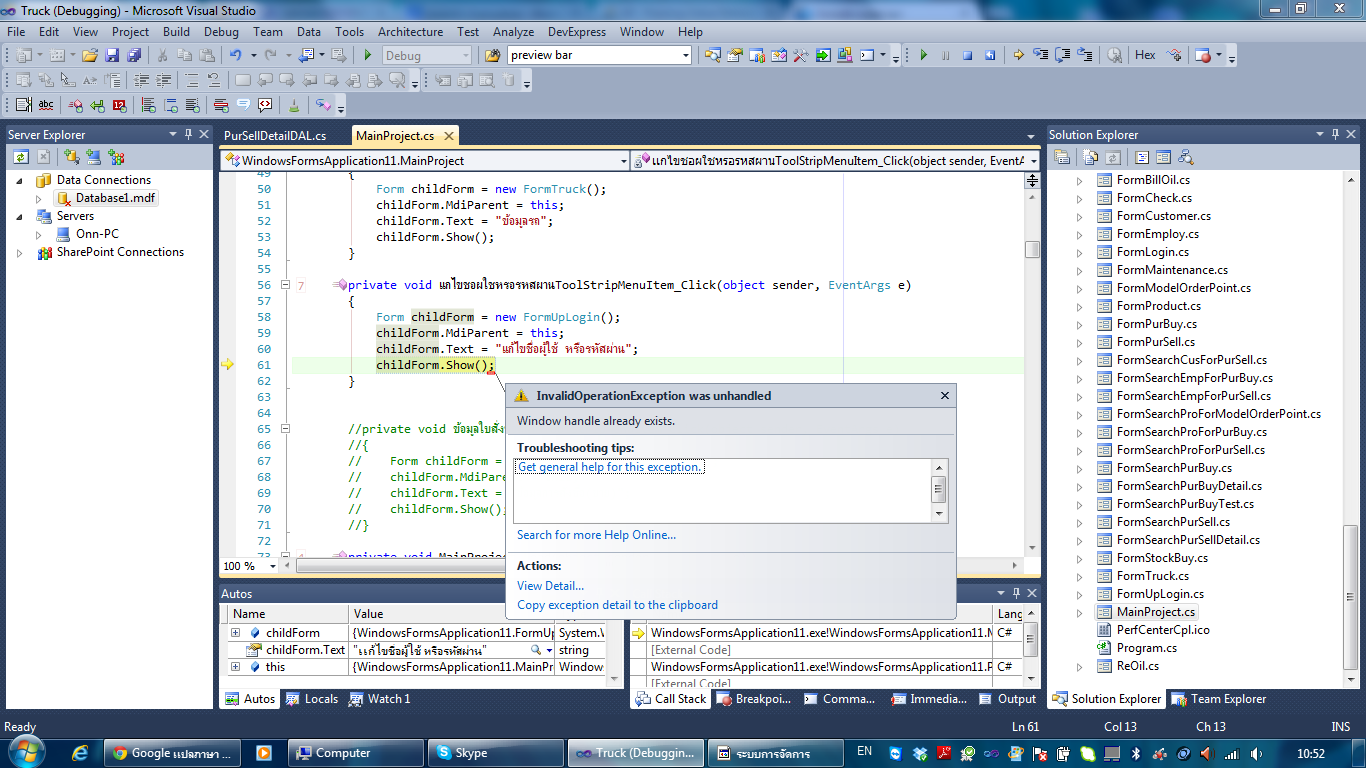Click the Find in Files icon
1366x768 pixels.
click(x=492, y=55)
